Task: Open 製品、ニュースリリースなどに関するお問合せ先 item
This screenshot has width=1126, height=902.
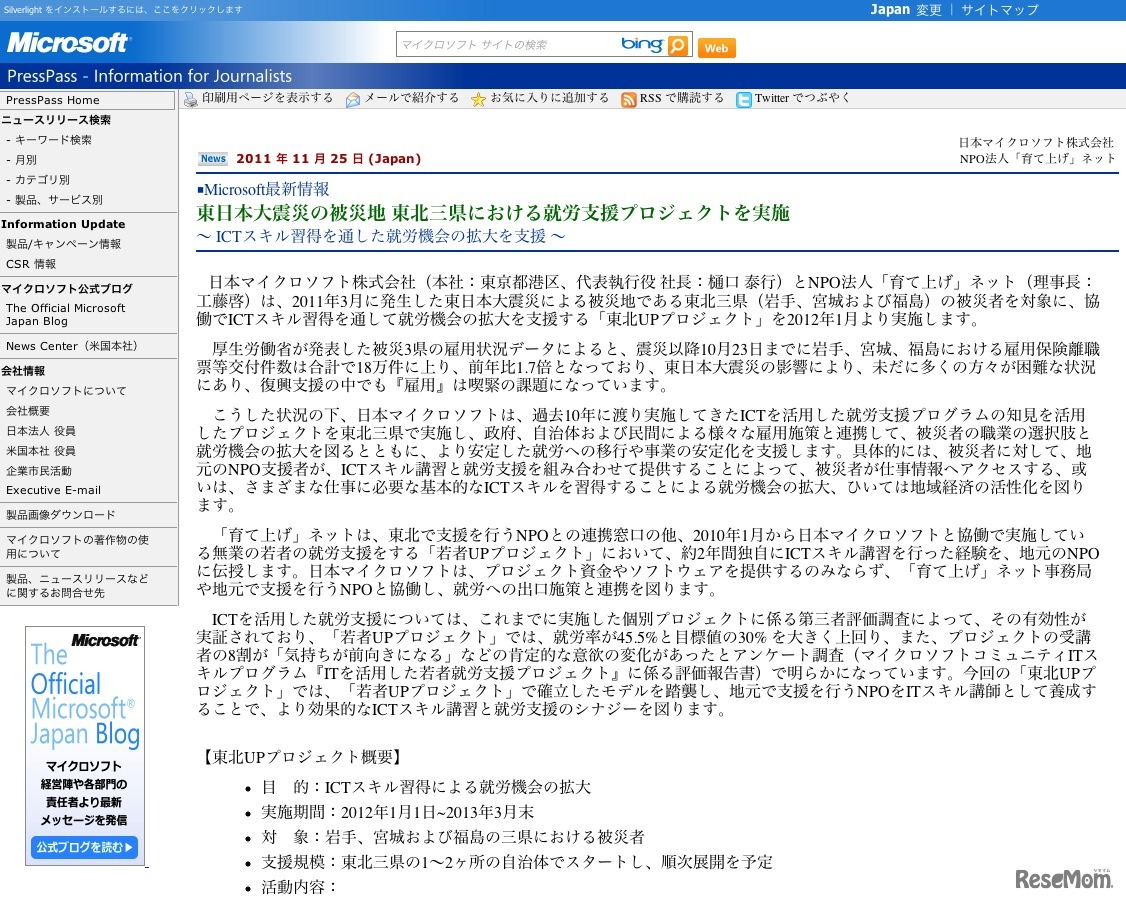Action: tap(78, 585)
